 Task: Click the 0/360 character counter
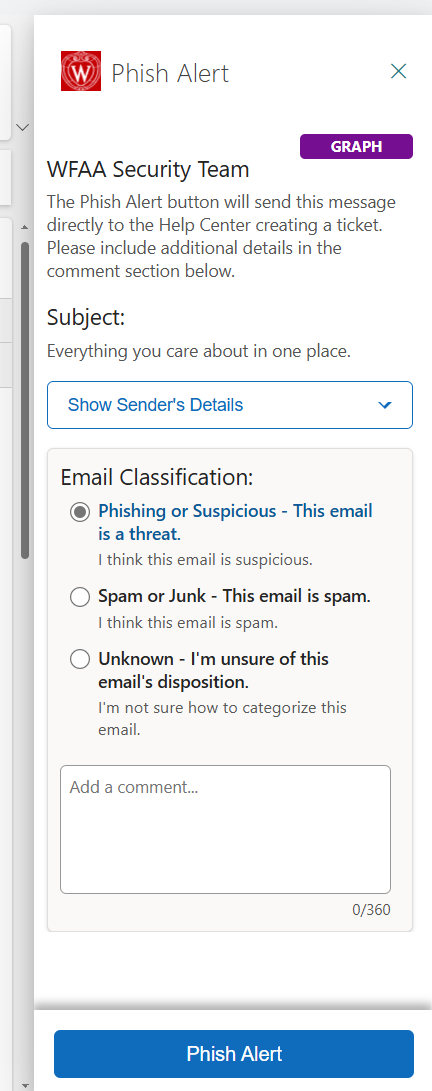pos(371,909)
